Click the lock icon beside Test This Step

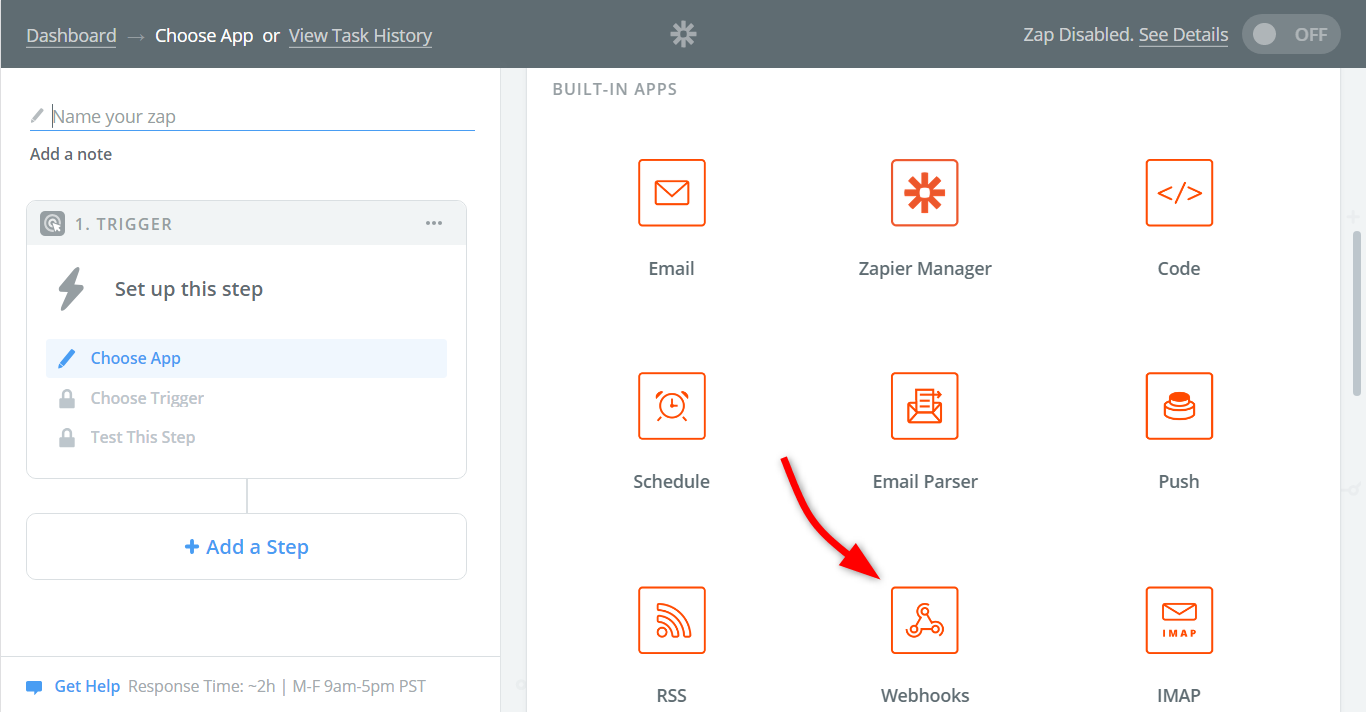coord(67,437)
